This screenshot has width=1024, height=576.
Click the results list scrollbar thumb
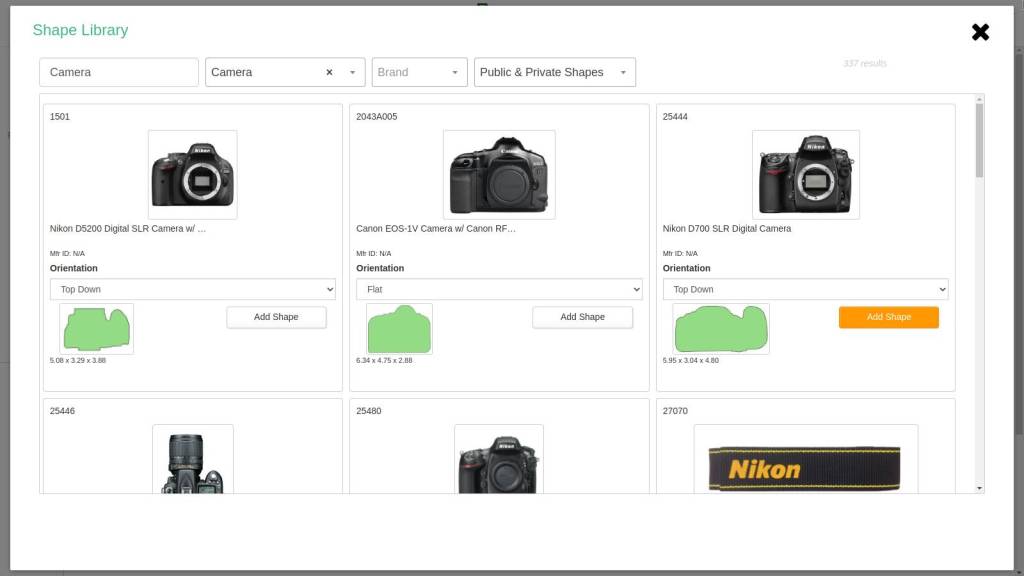(x=979, y=140)
